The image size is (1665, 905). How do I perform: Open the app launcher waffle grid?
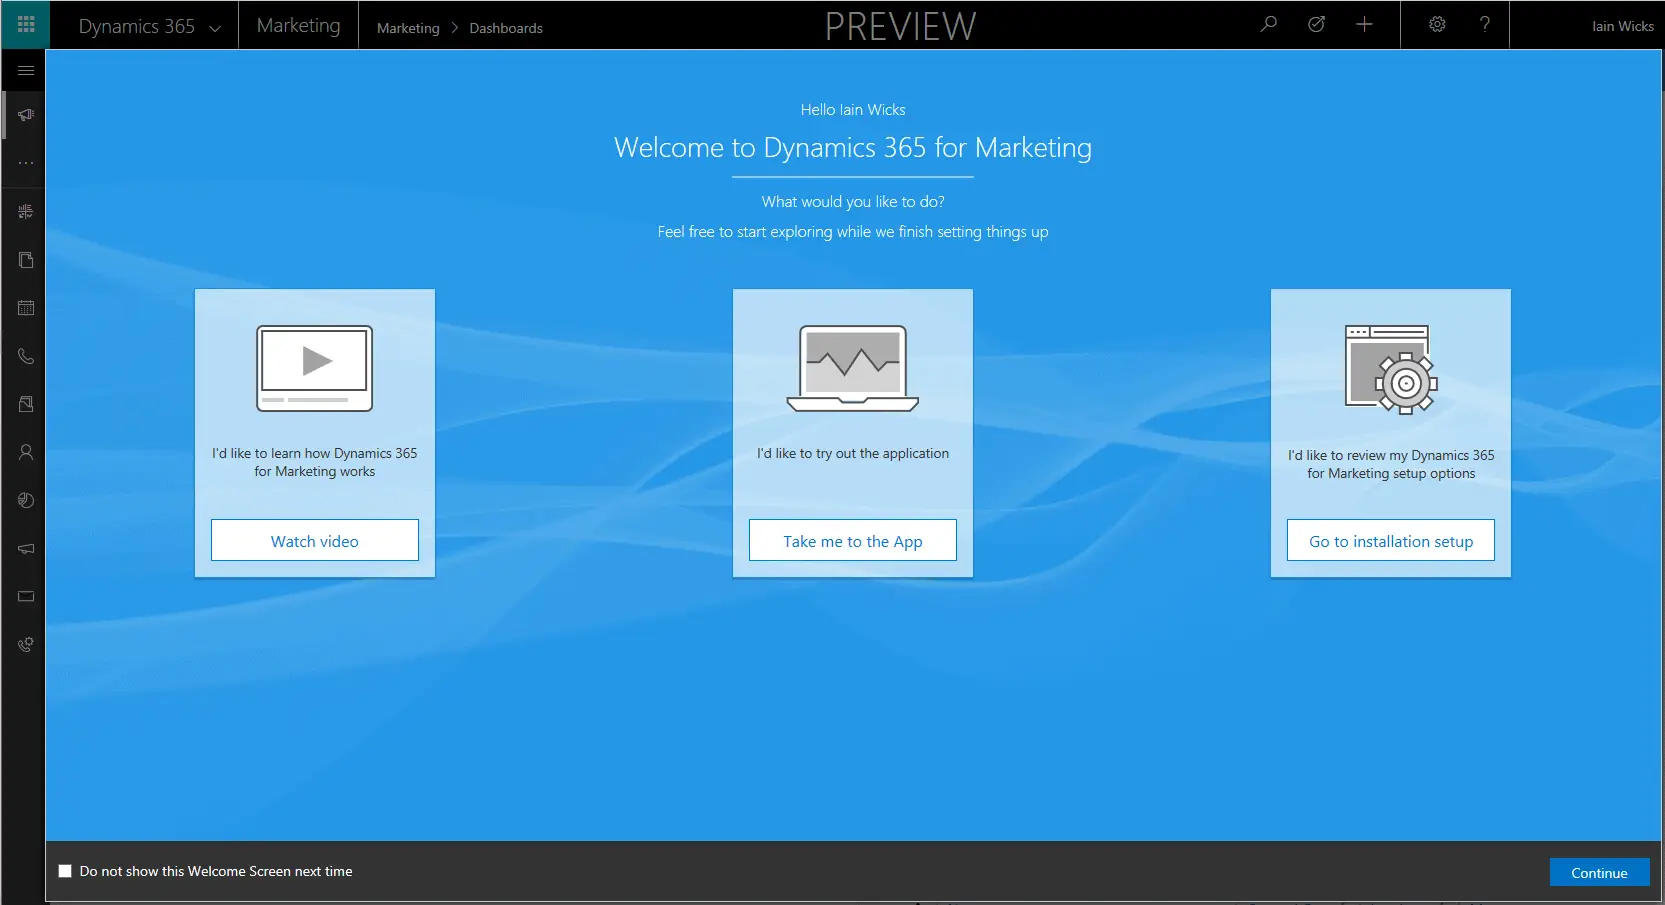pyautogui.click(x=26, y=25)
